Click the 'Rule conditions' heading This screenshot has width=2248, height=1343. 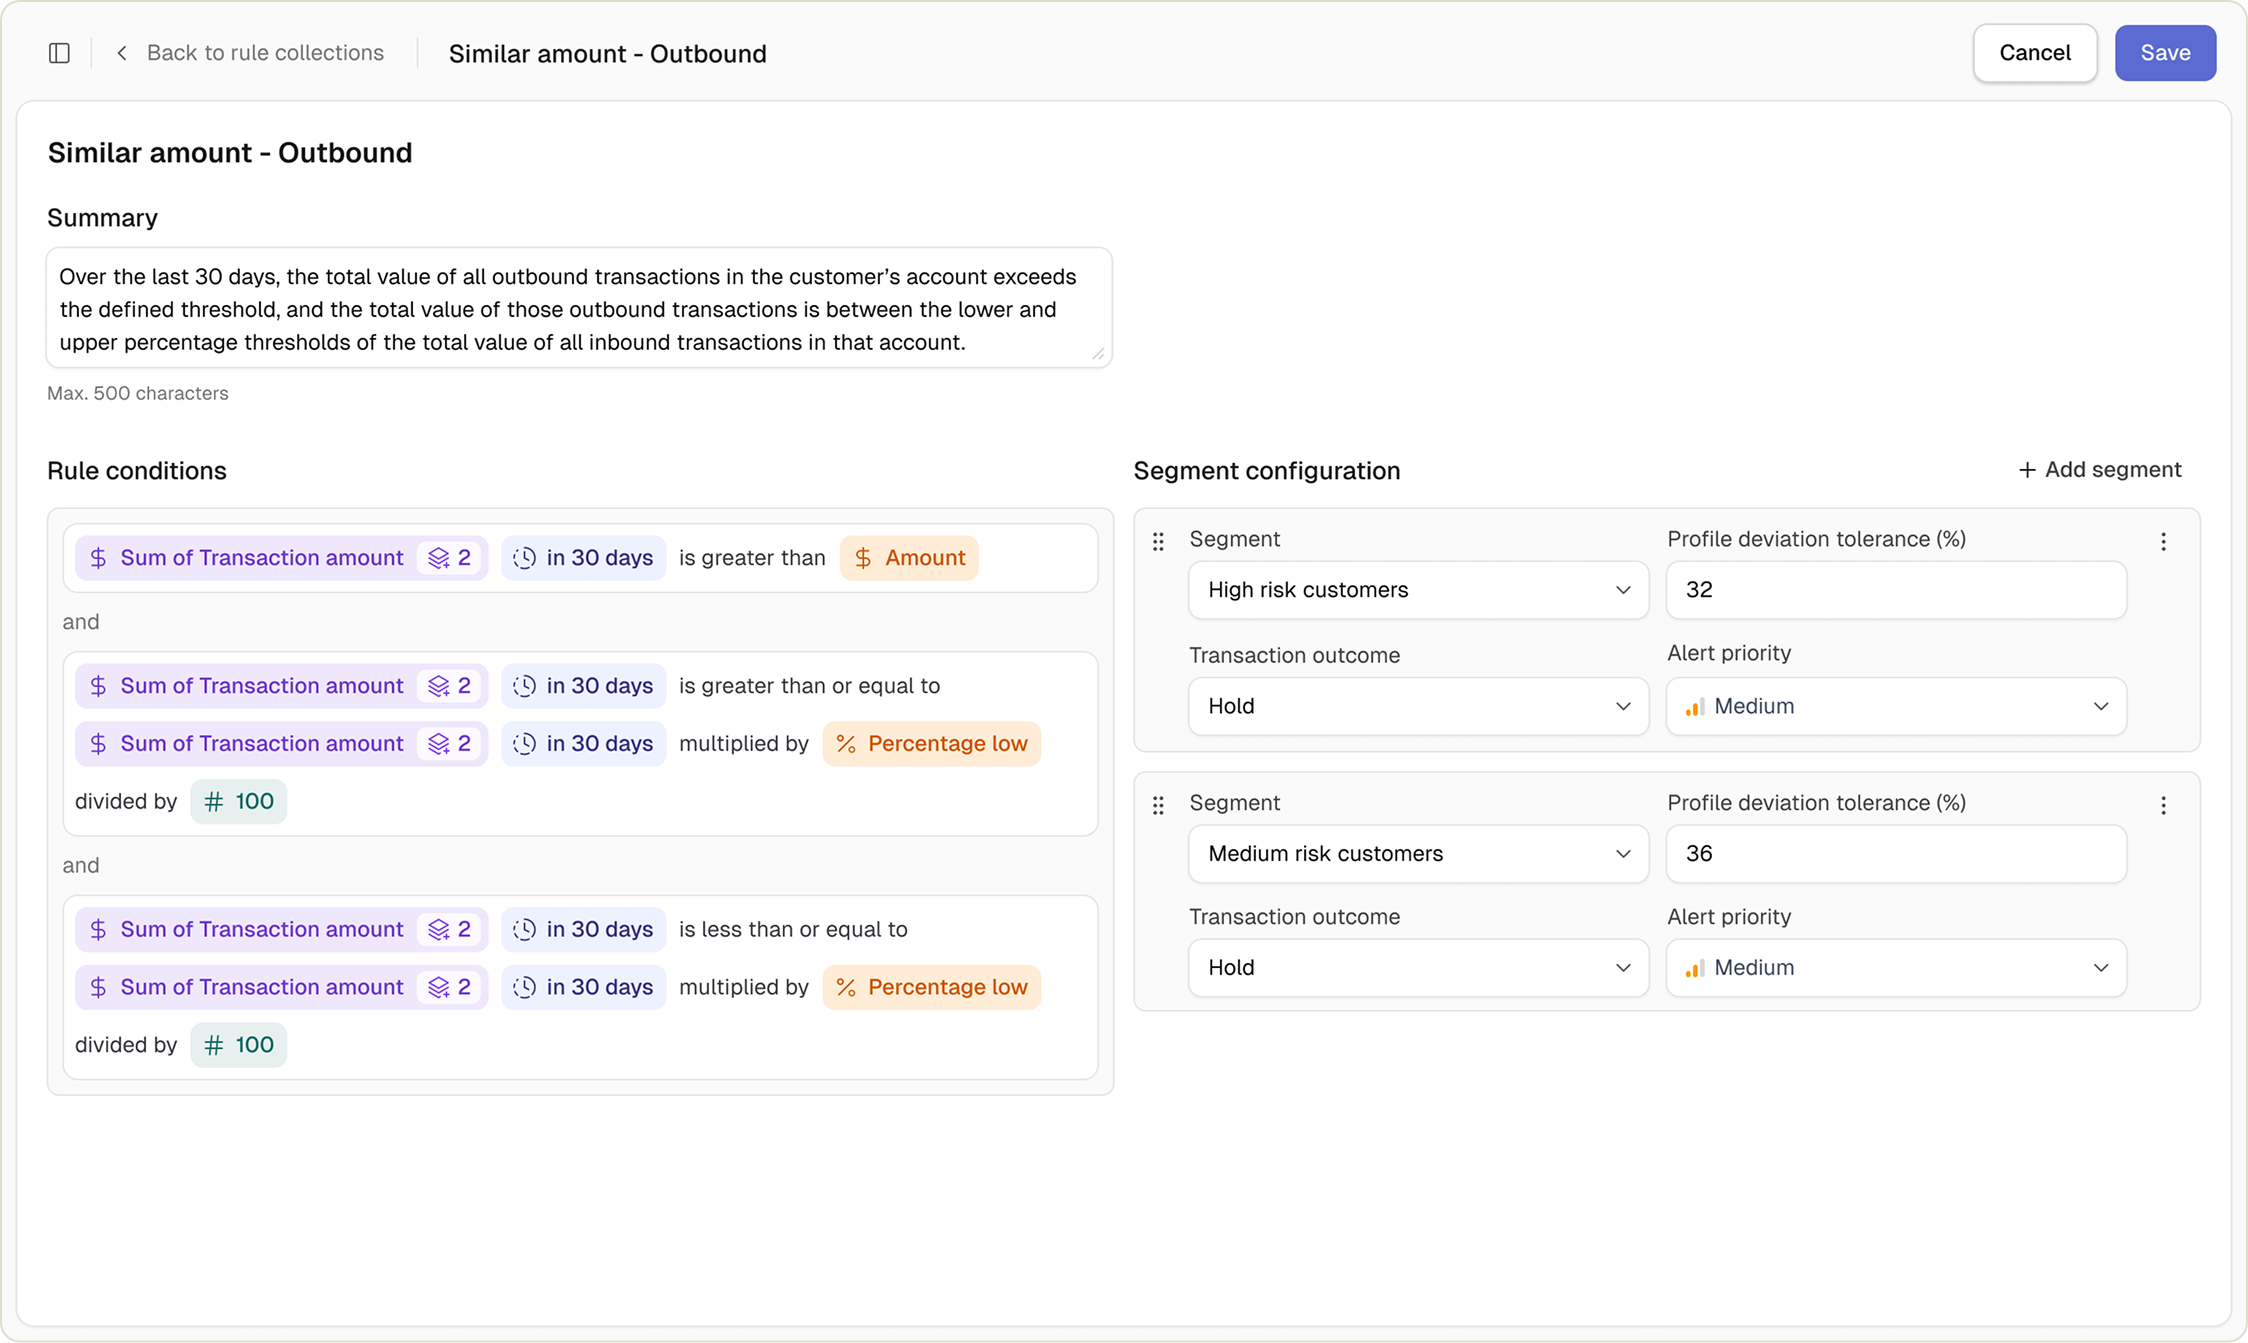pos(137,470)
